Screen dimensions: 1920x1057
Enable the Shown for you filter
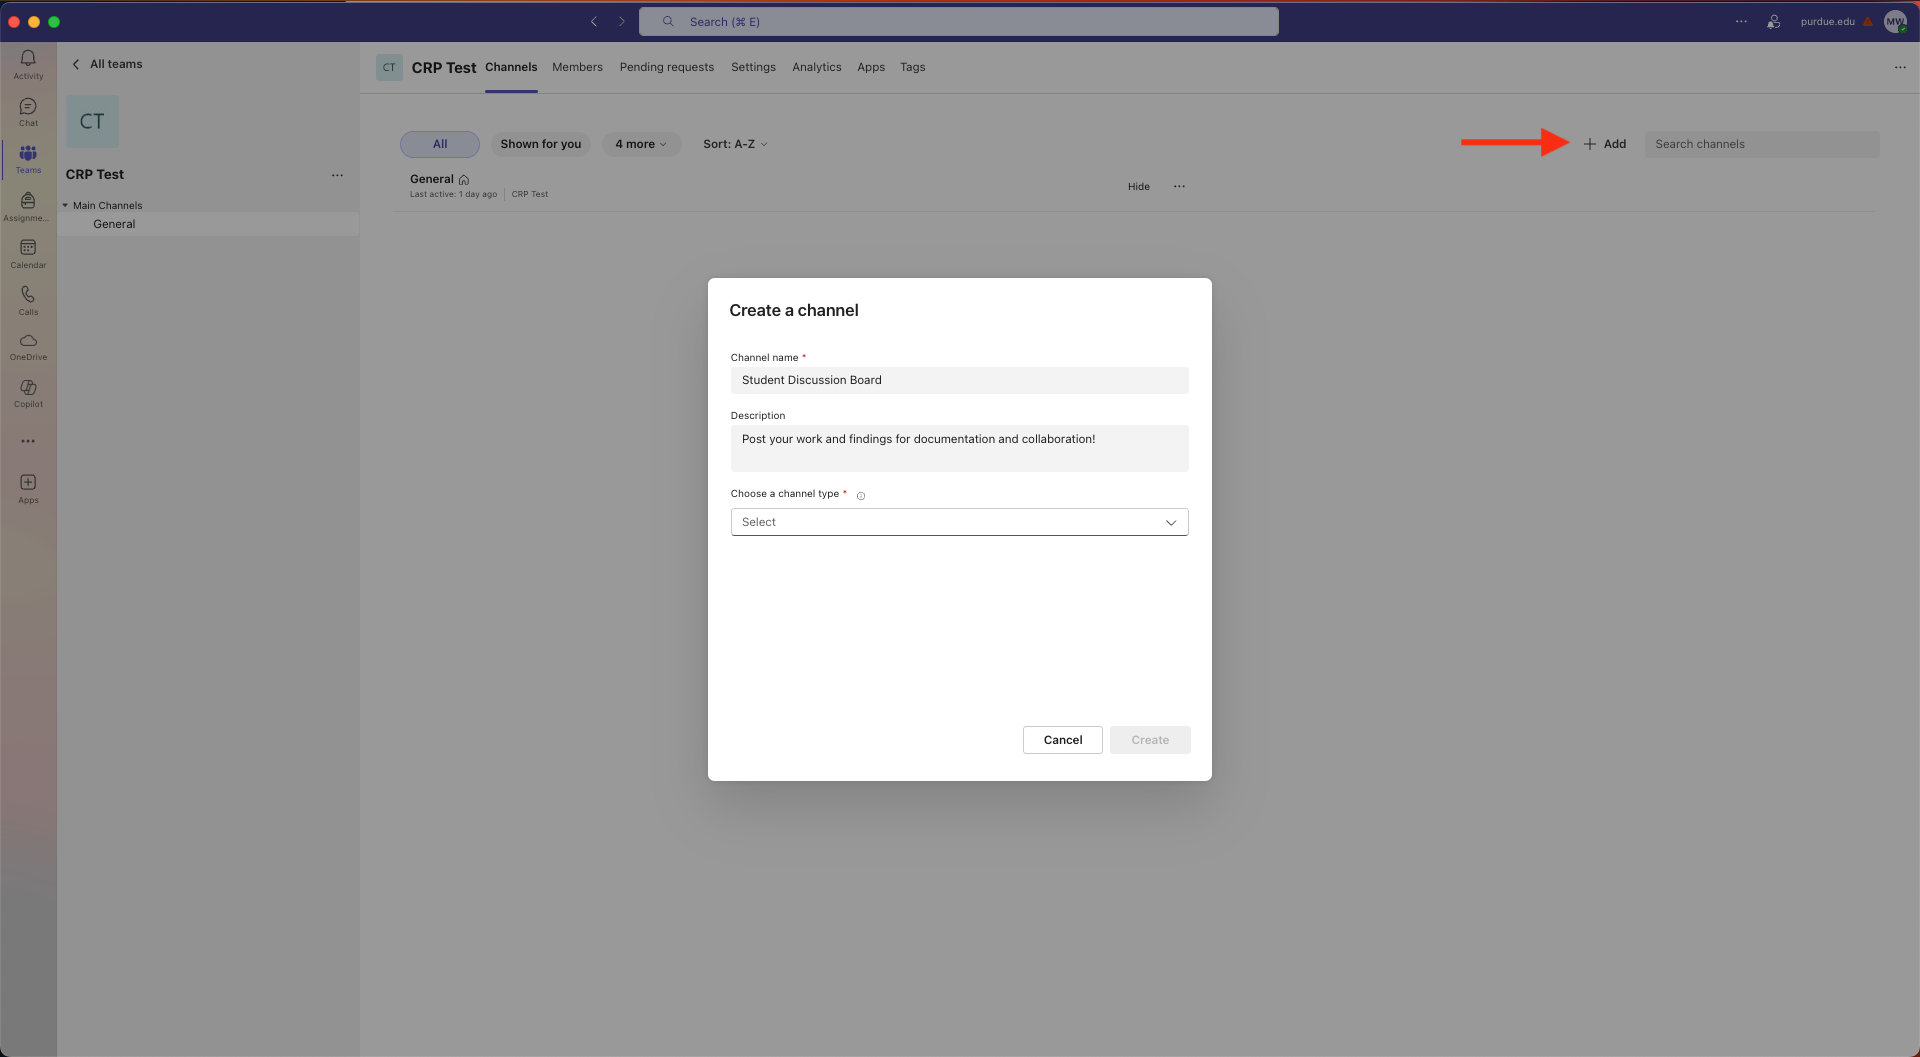540,144
